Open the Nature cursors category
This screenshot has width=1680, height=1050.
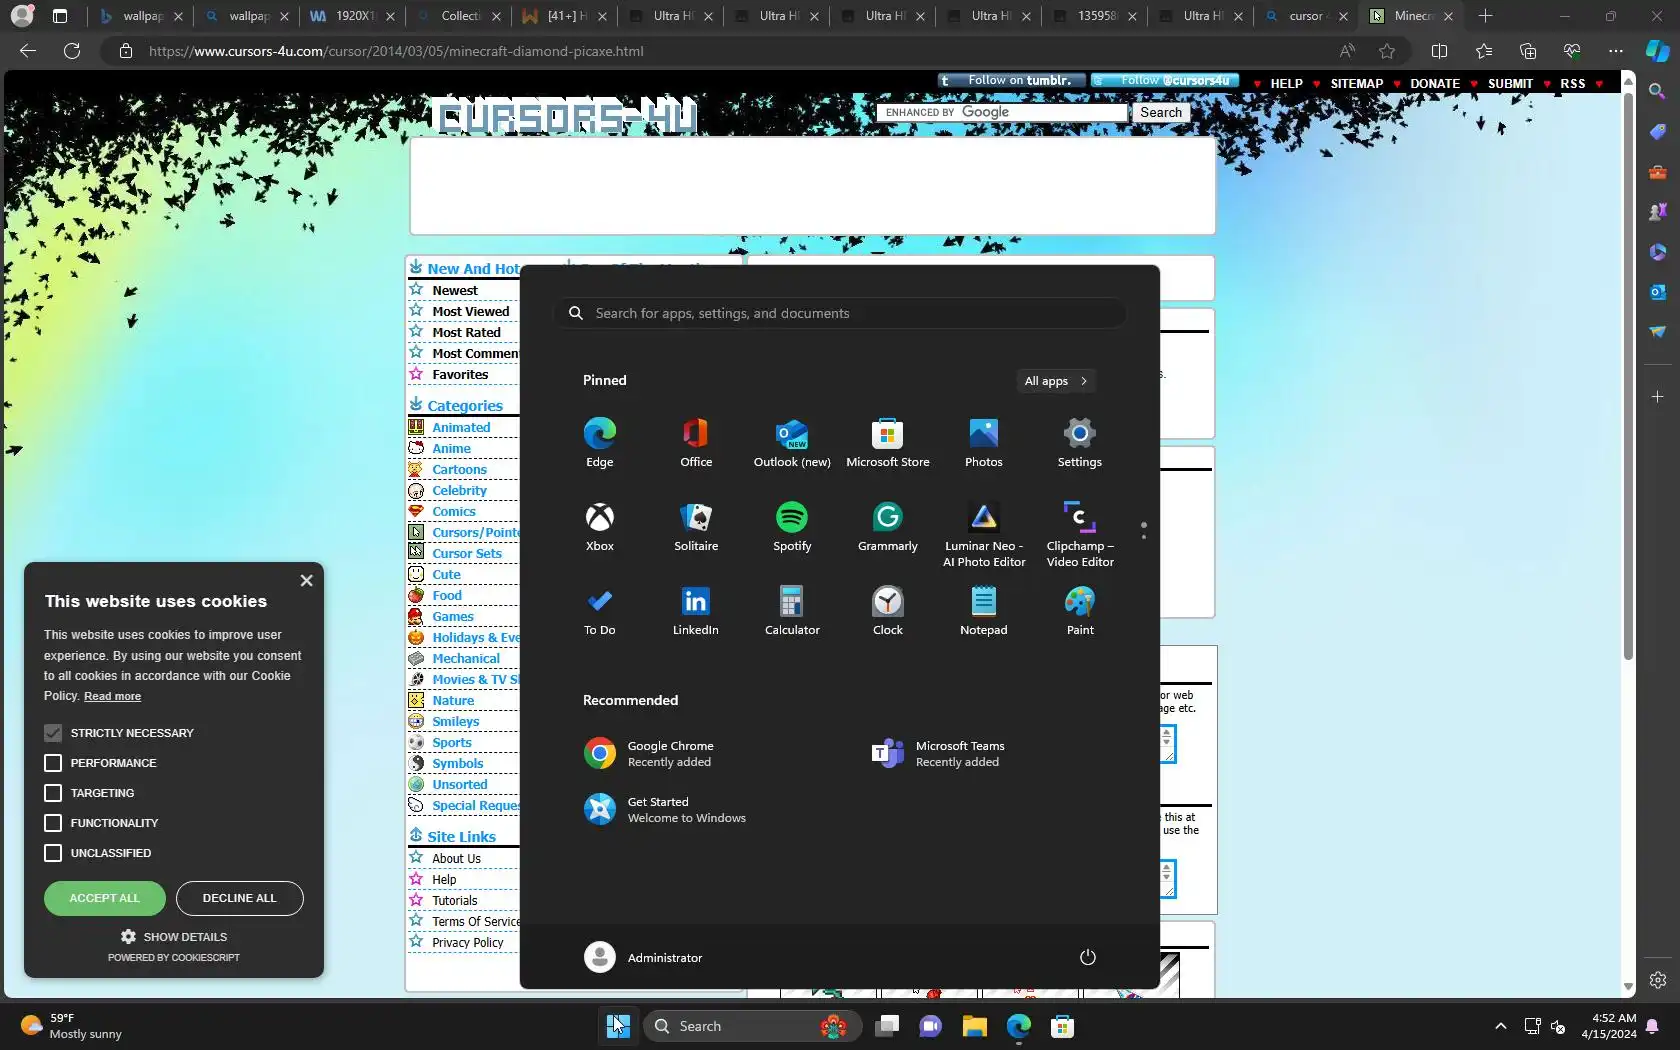coord(453,700)
